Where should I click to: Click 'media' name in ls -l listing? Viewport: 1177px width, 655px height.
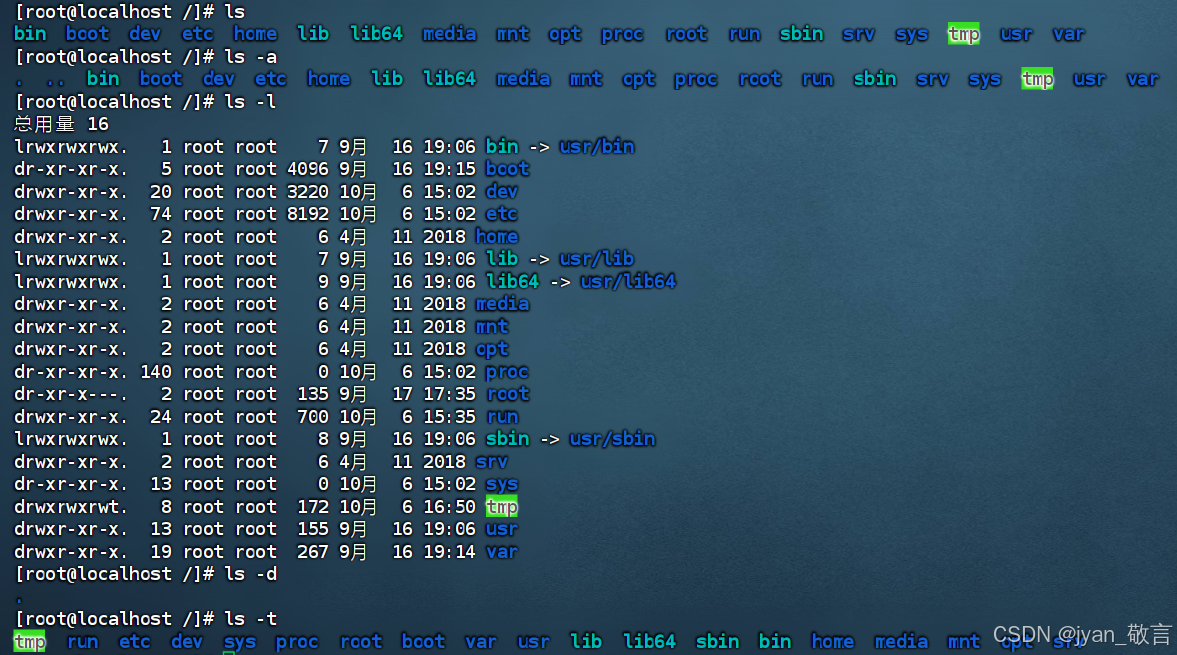502,305
